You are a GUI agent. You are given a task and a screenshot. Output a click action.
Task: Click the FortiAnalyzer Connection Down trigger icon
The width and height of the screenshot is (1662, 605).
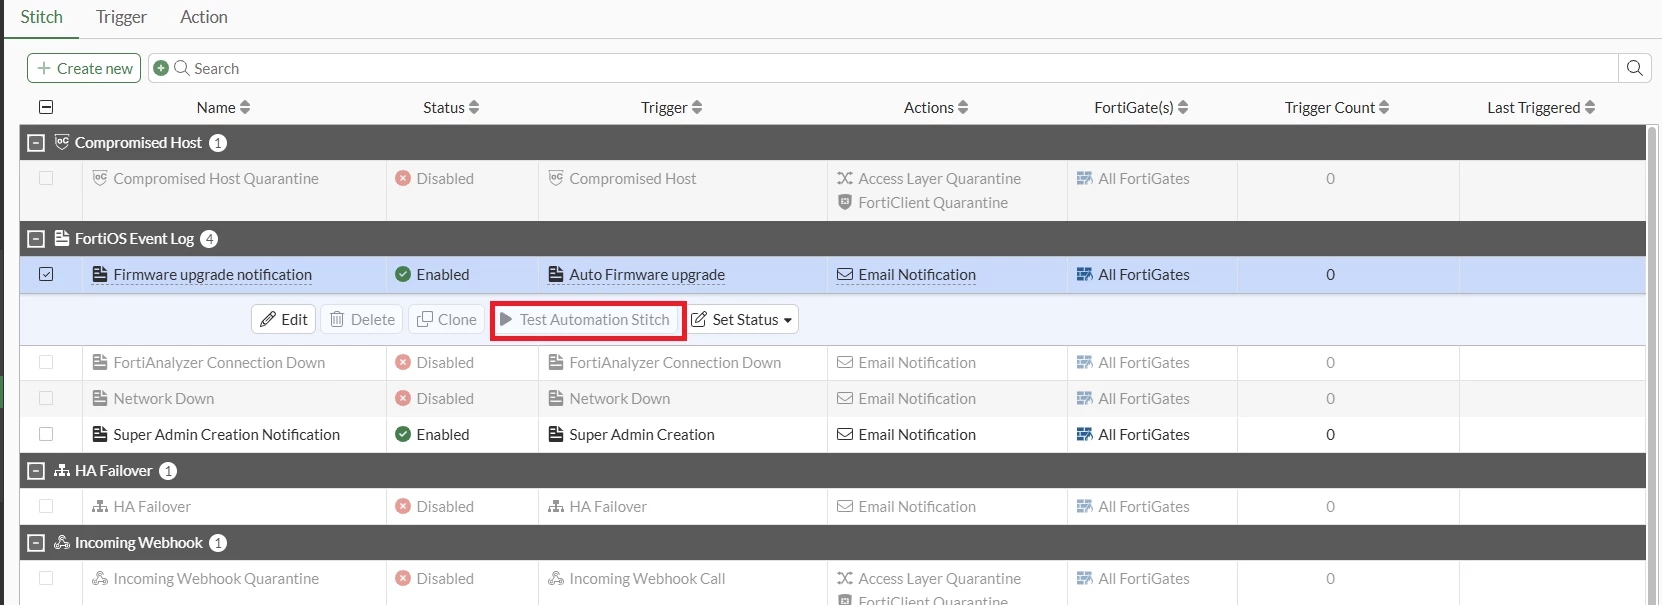pyautogui.click(x=556, y=362)
